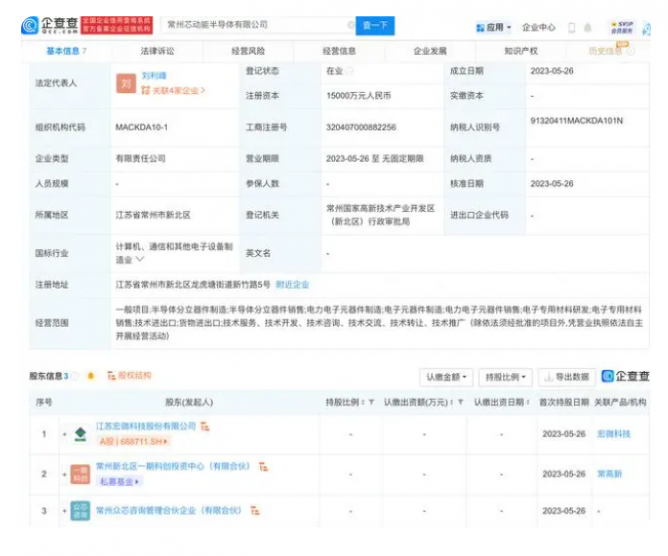The height and width of the screenshot is (556, 668).
Task: Expand the 应用 menu in the header
Action: pyautogui.click(x=495, y=27)
